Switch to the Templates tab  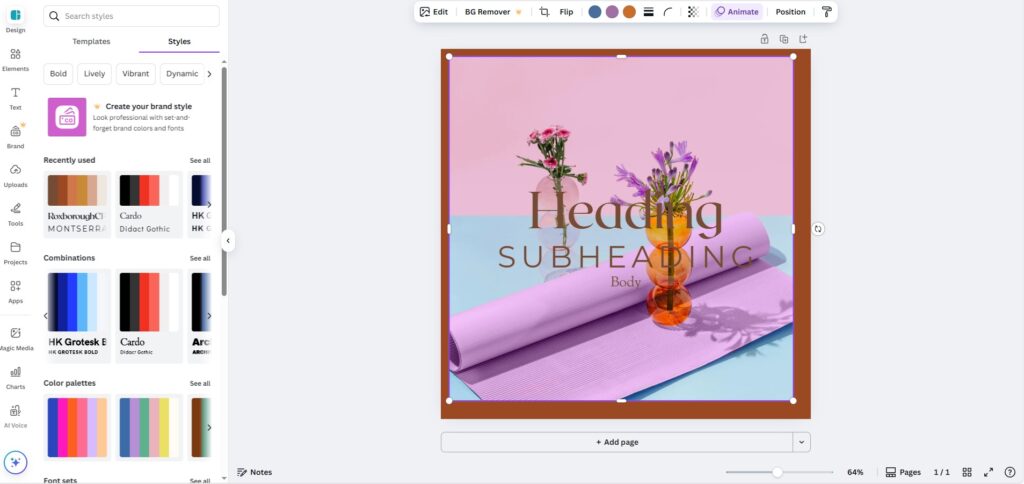point(91,41)
